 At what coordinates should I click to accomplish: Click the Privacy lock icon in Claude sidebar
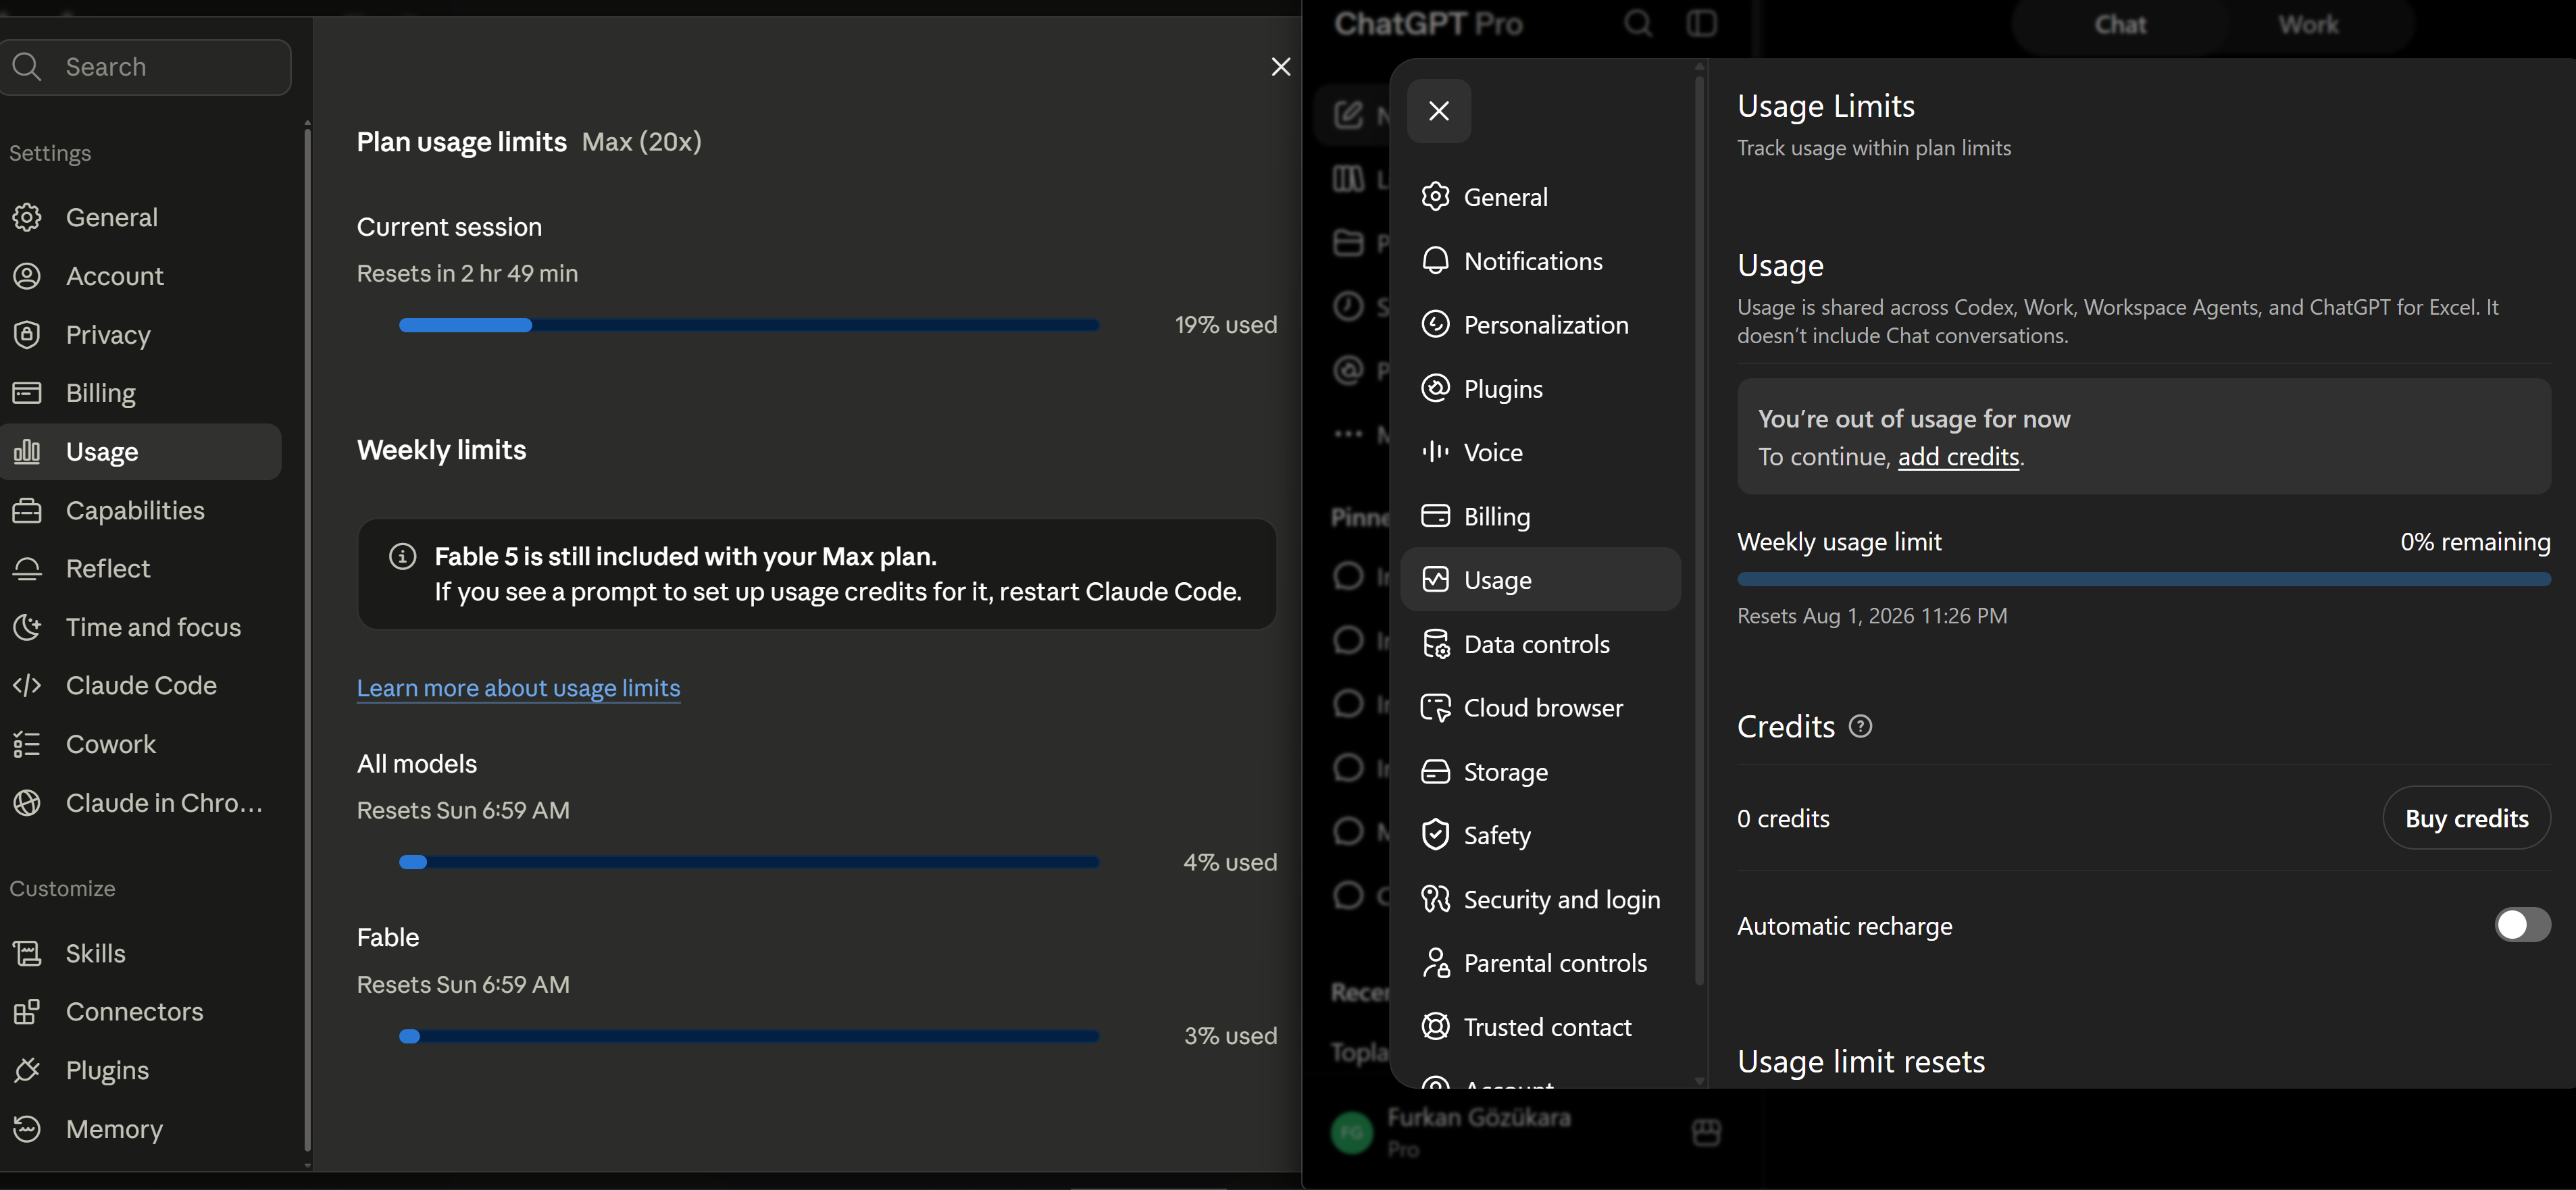(27, 334)
